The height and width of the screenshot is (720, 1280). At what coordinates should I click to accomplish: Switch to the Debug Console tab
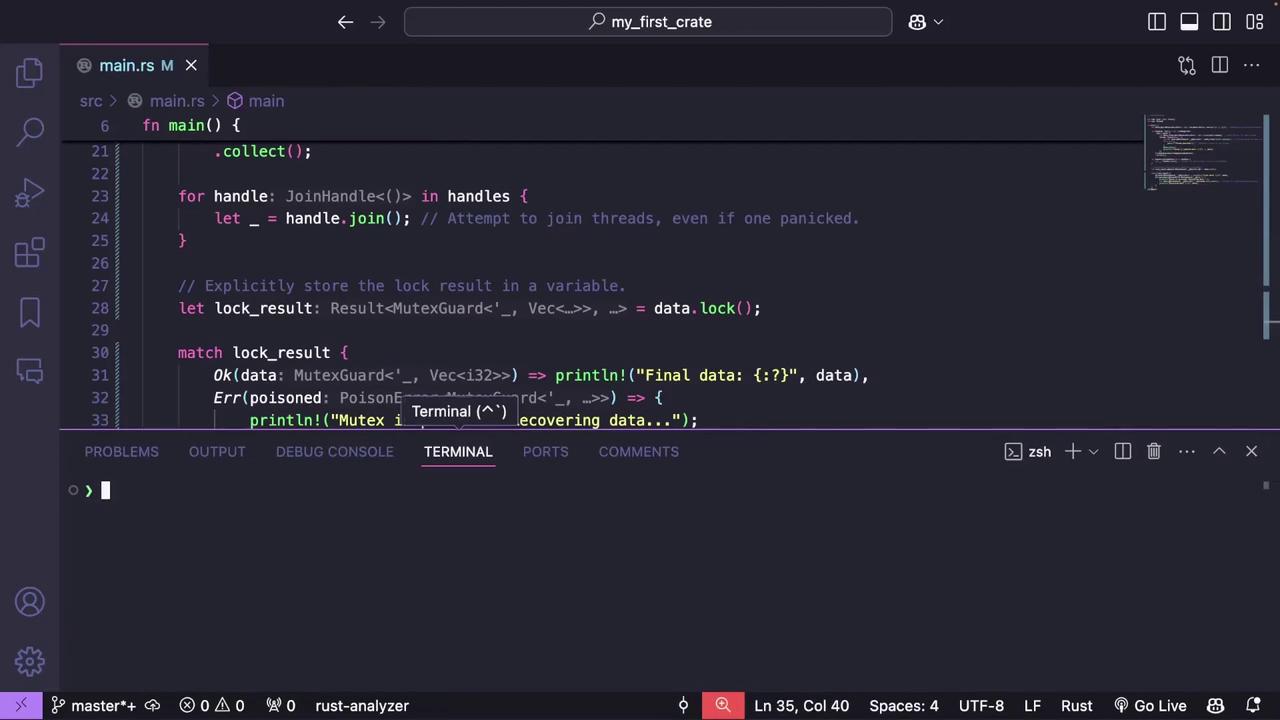tap(334, 452)
